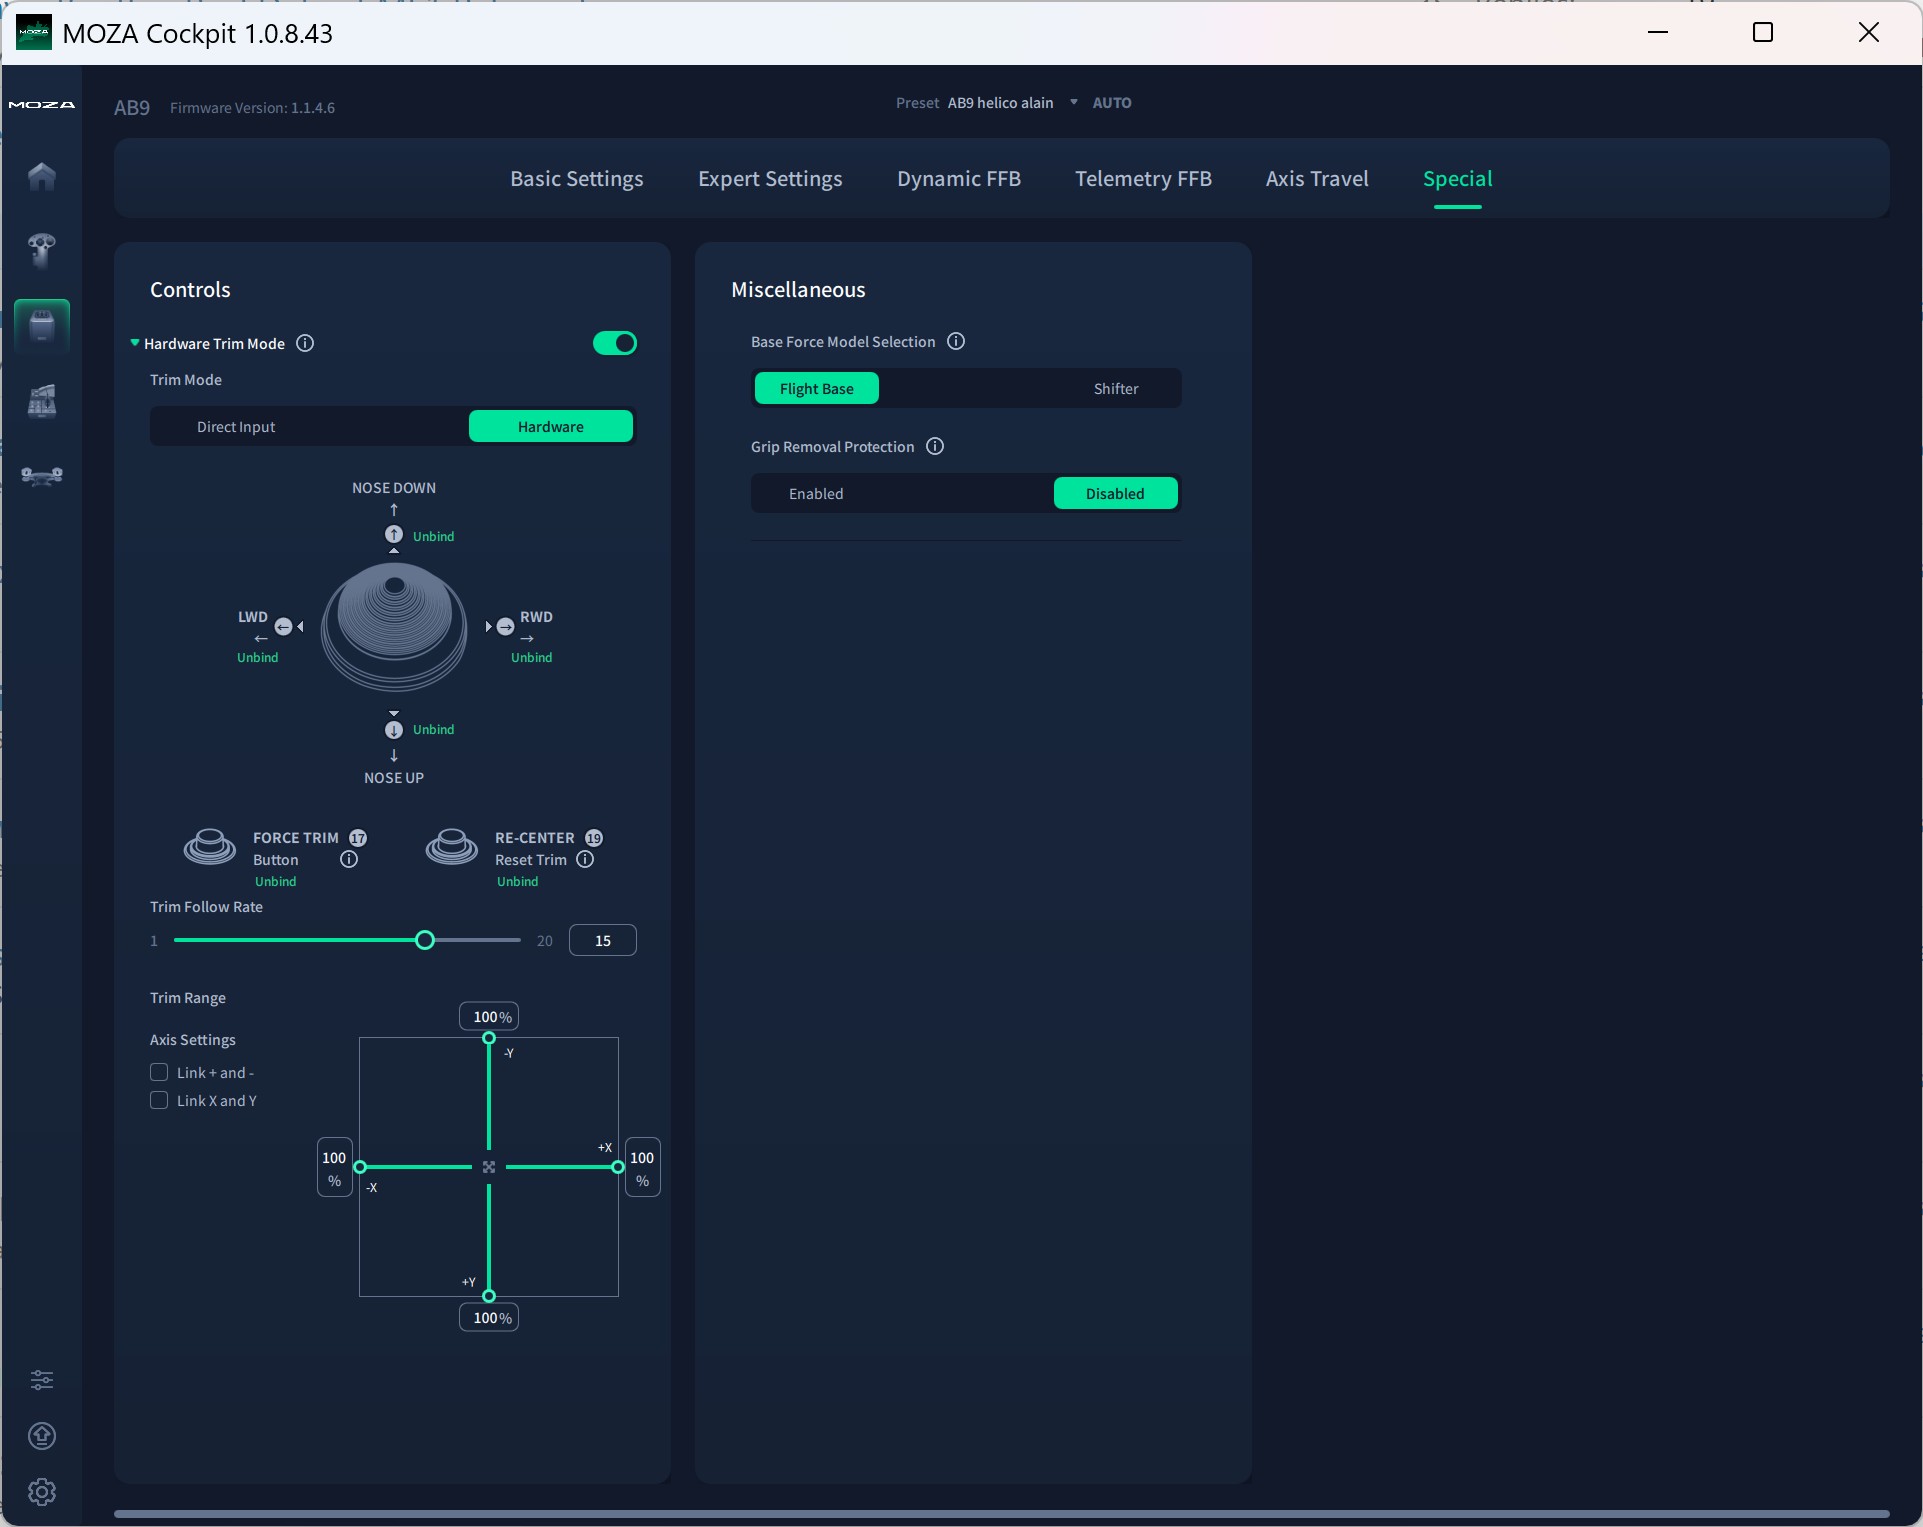Show info for Force Trim Button

(349, 859)
